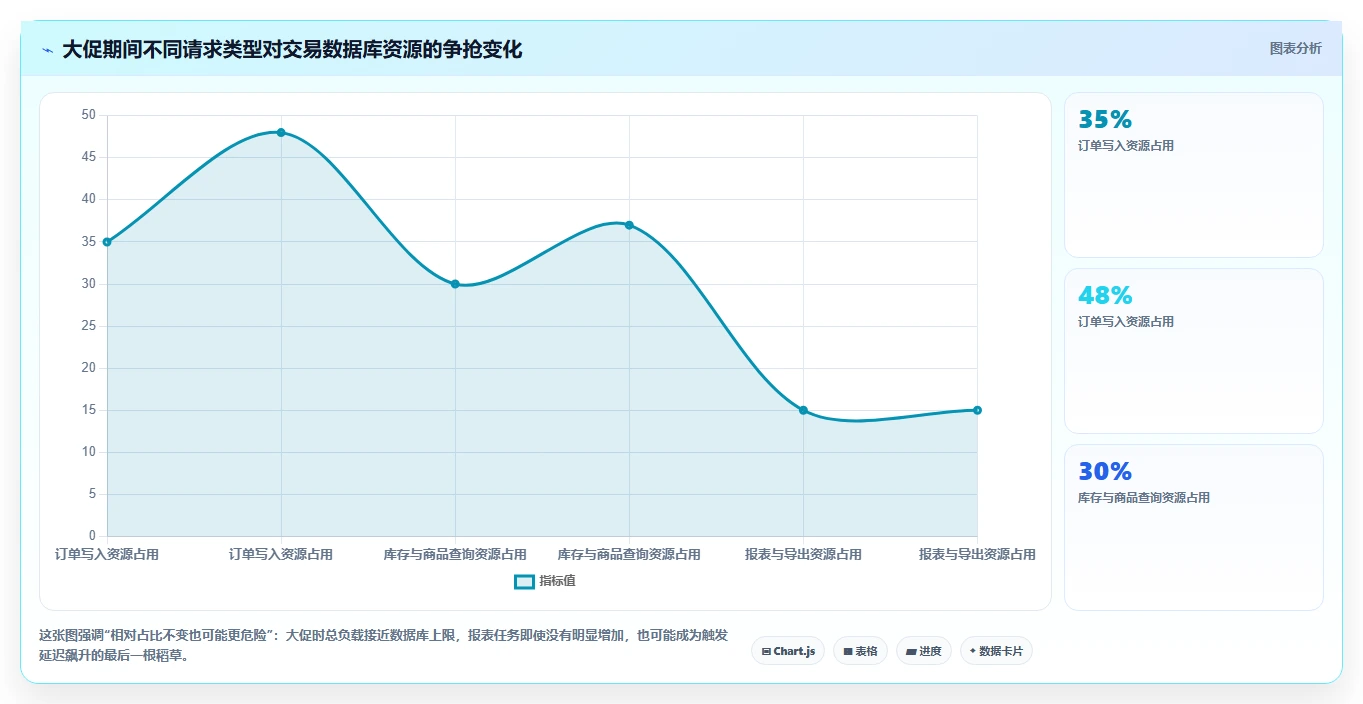
Task: Click the data point at value 48
Action: 281,132
